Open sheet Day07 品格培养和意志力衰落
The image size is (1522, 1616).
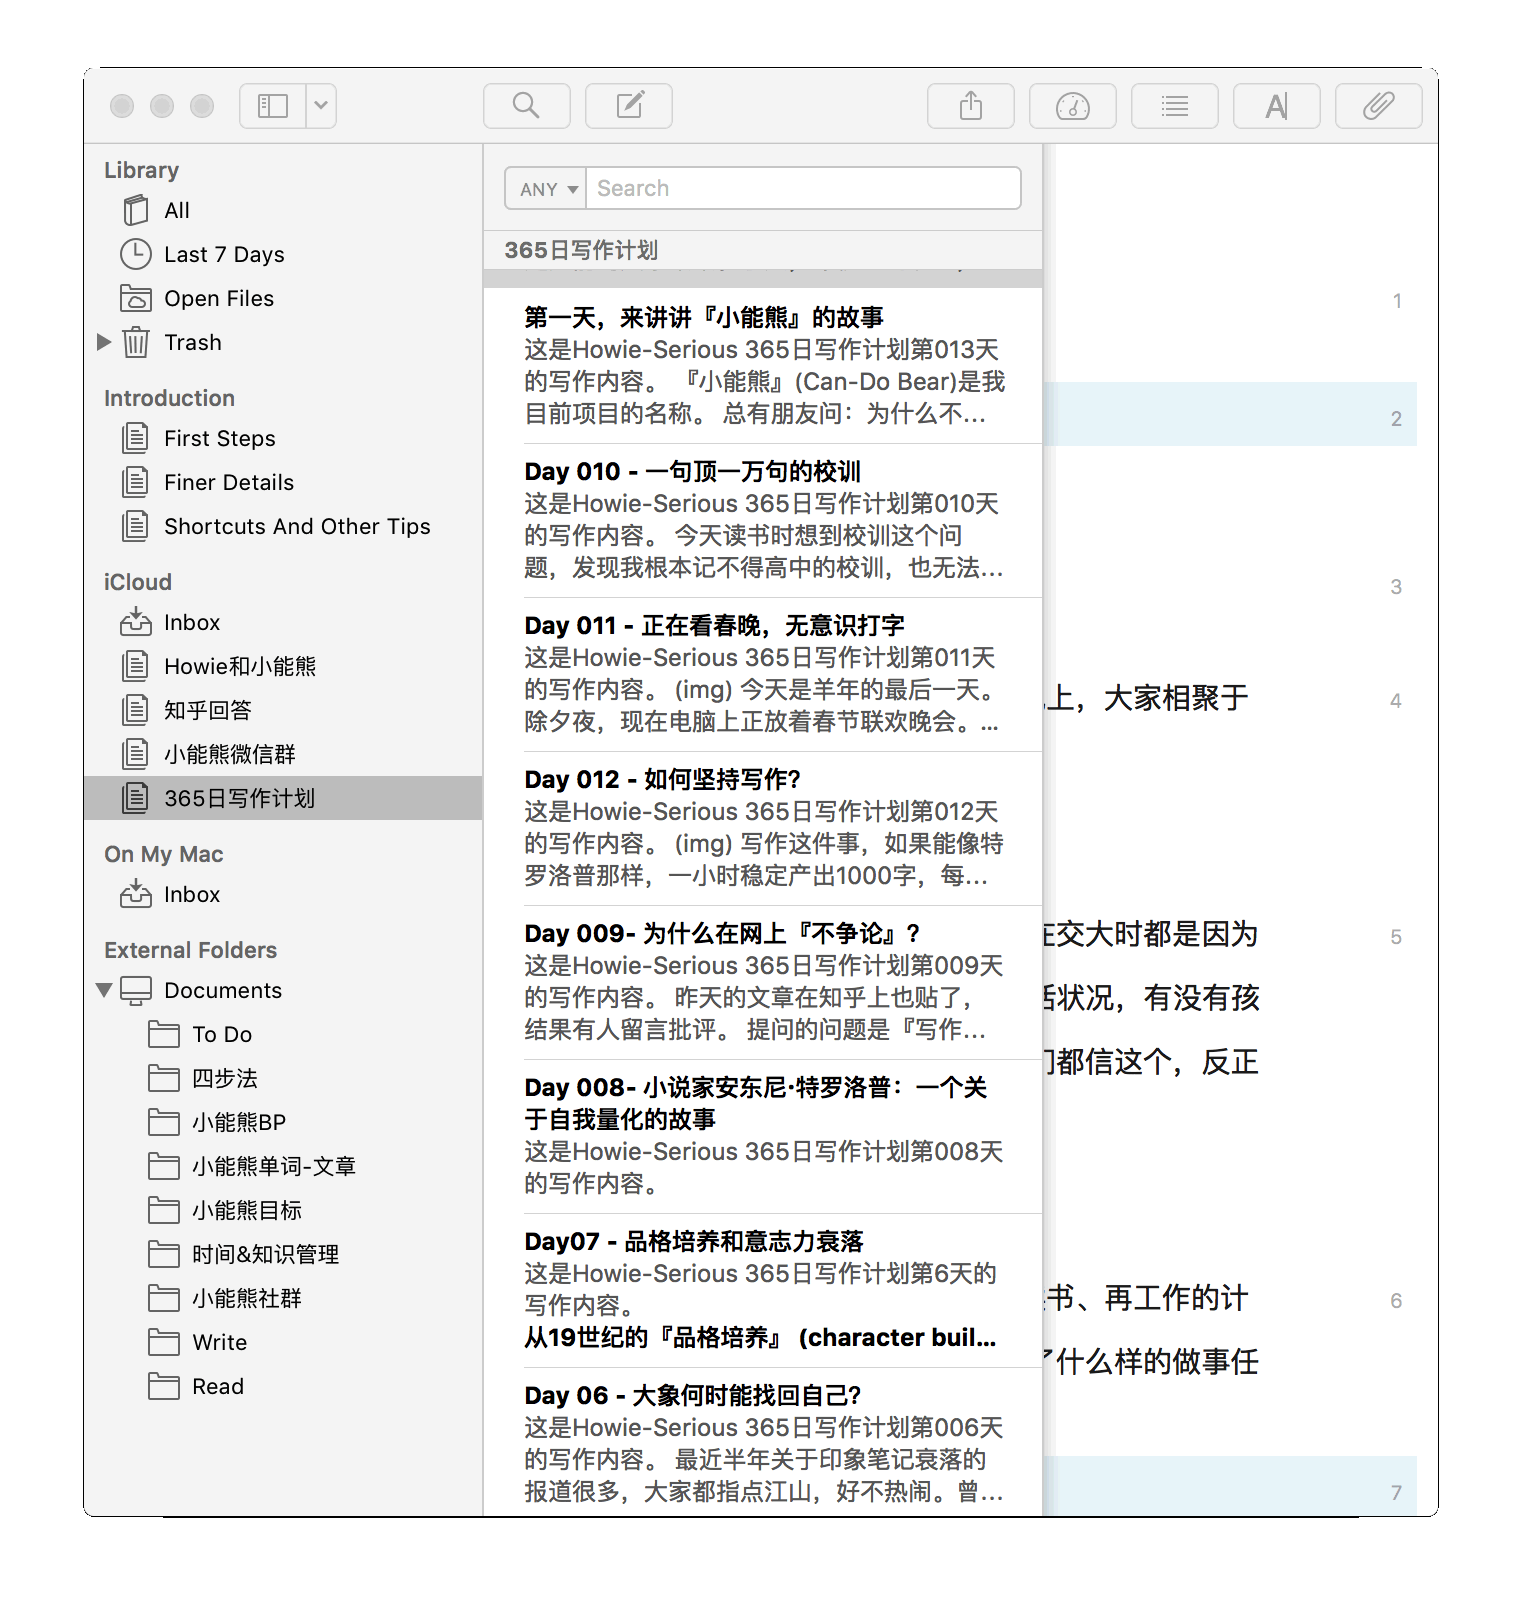click(x=763, y=1290)
